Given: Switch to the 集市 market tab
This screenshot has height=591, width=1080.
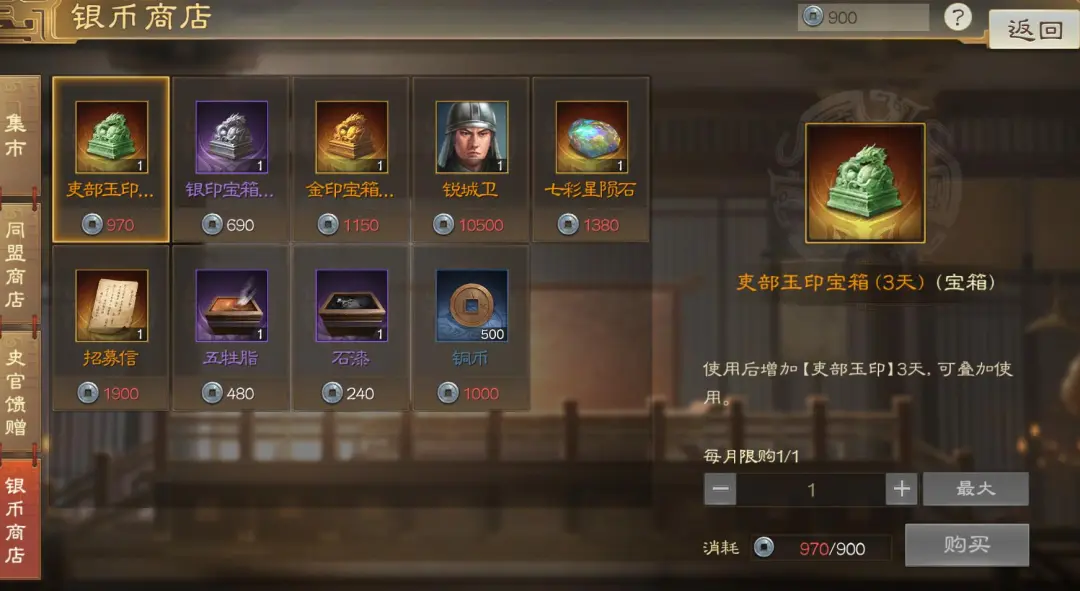Looking at the screenshot, I should point(19,135).
